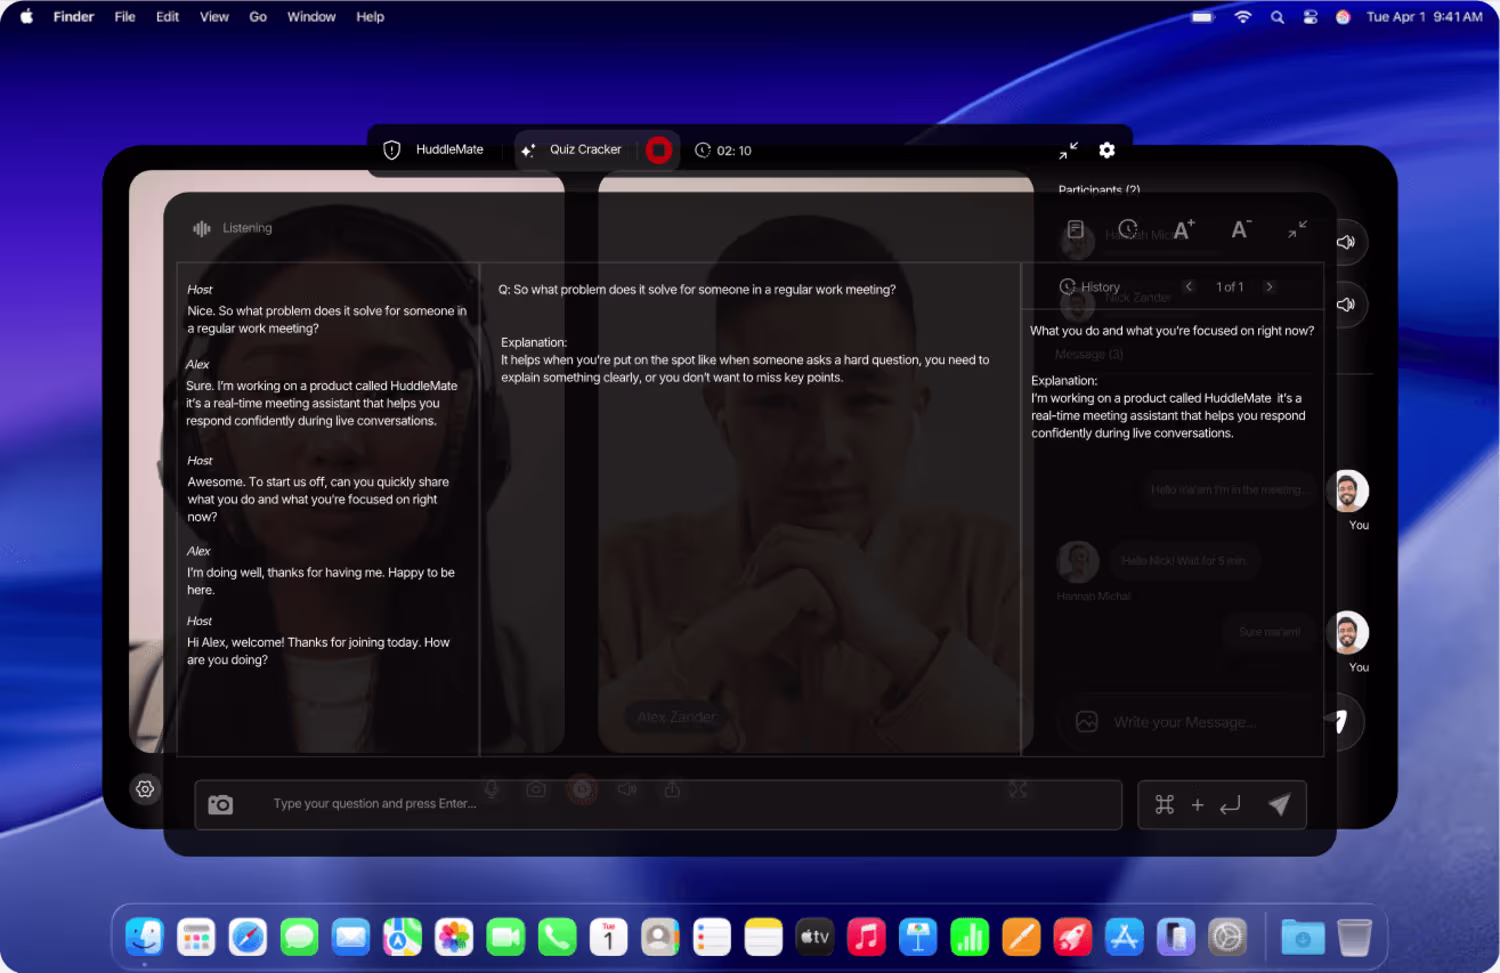Activate the Quiz Cracker sparkle button
1500x973 pixels.
pyautogui.click(x=573, y=150)
